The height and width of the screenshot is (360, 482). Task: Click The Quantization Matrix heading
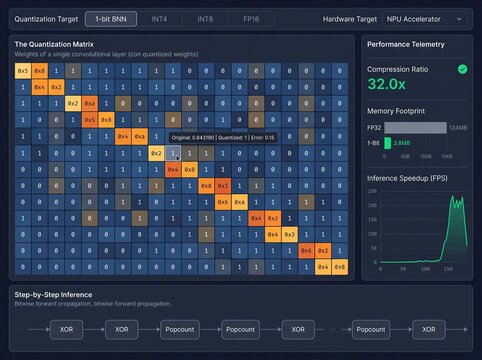pyautogui.click(x=54, y=44)
